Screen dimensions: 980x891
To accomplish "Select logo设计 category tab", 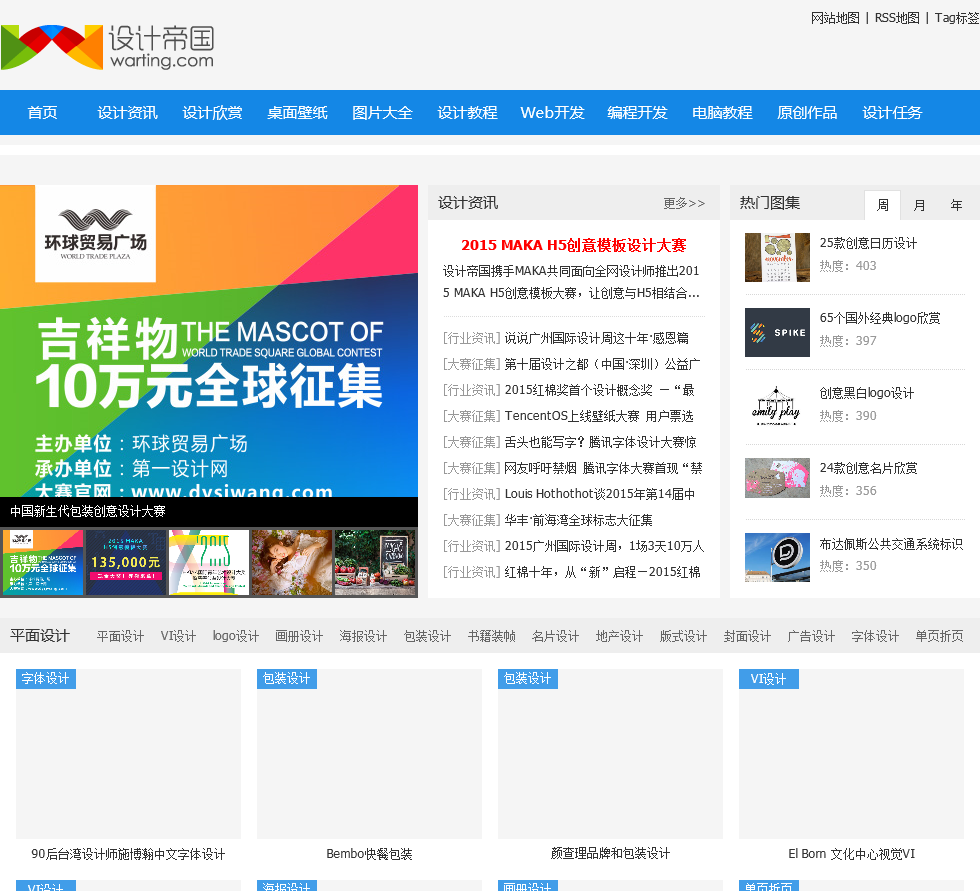I will point(236,636).
